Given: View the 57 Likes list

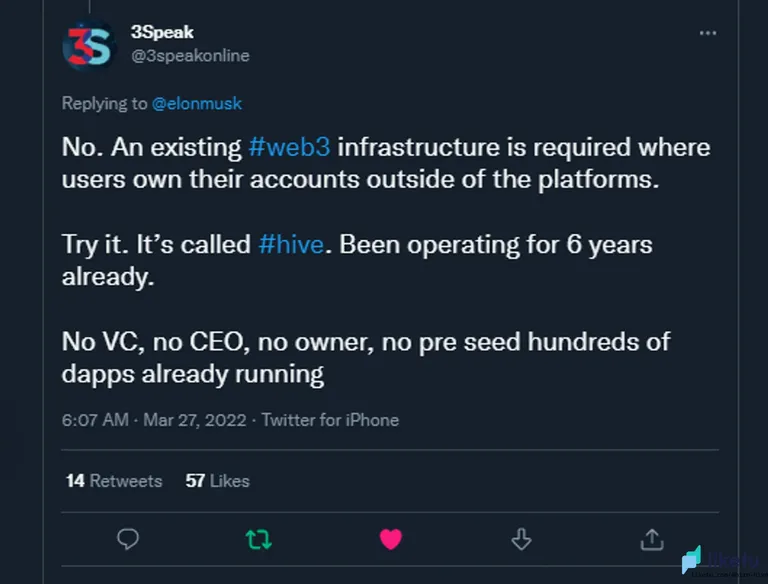Looking at the screenshot, I should (217, 481).
